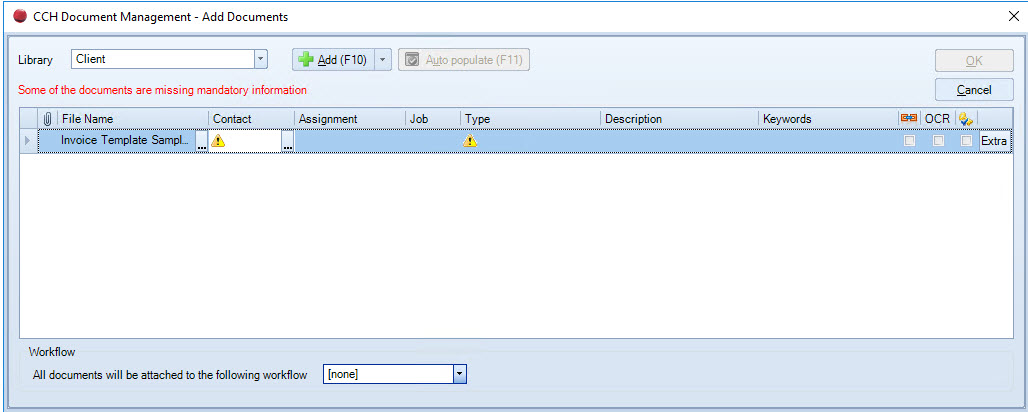Tick the keys column checkbox in the row
This screenshot has width=1028, height=412.
click(x=966, y=140)
